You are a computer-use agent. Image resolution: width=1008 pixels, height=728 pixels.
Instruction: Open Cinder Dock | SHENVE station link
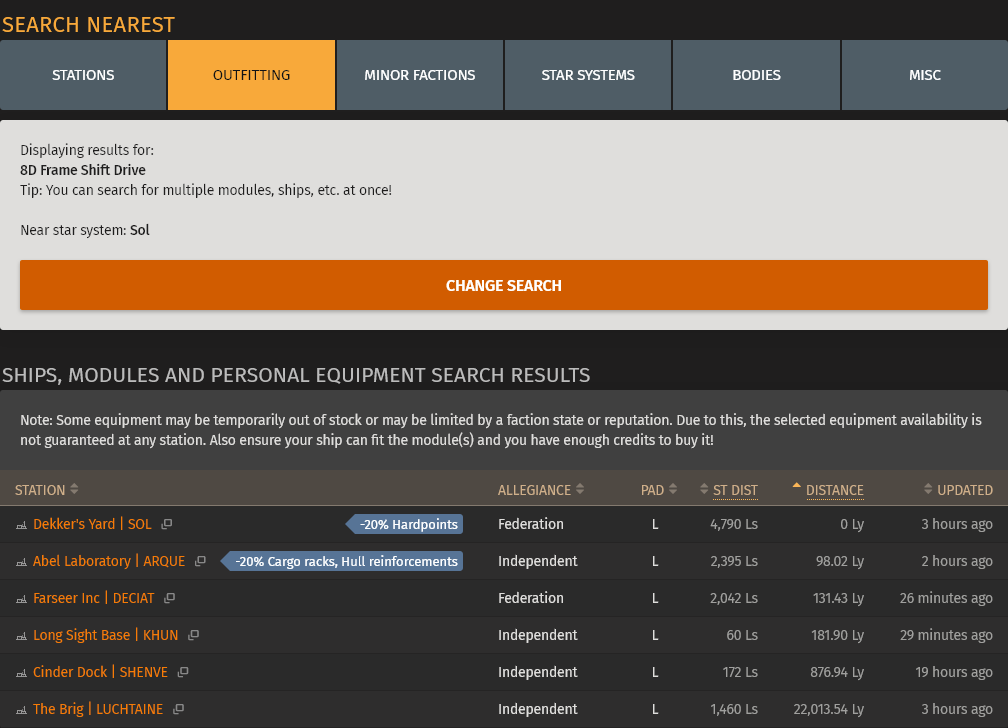(100, 672)
